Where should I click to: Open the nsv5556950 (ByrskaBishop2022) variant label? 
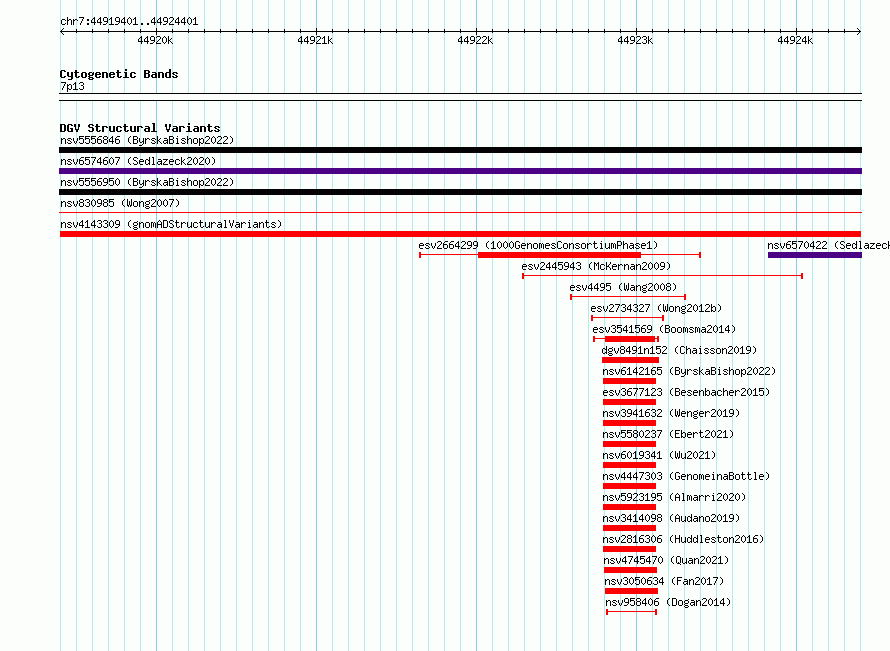coord(147,182)
